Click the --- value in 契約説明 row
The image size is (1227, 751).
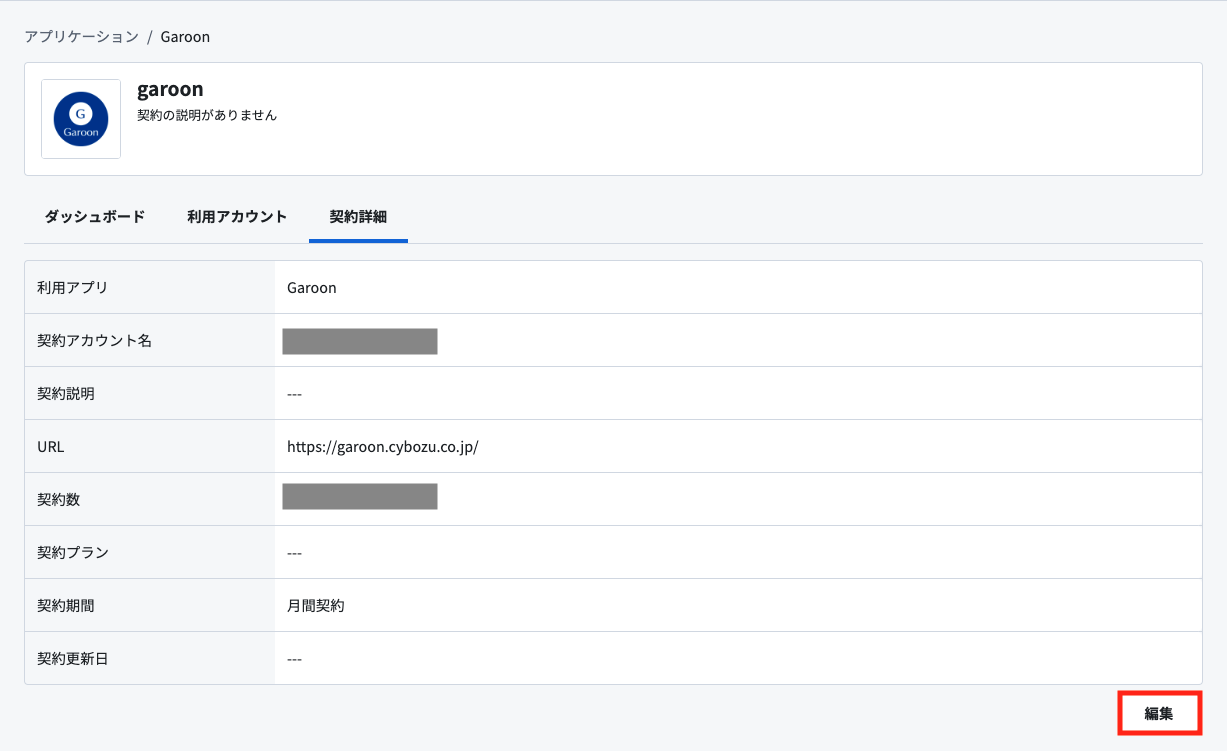[x=294, y=394]
